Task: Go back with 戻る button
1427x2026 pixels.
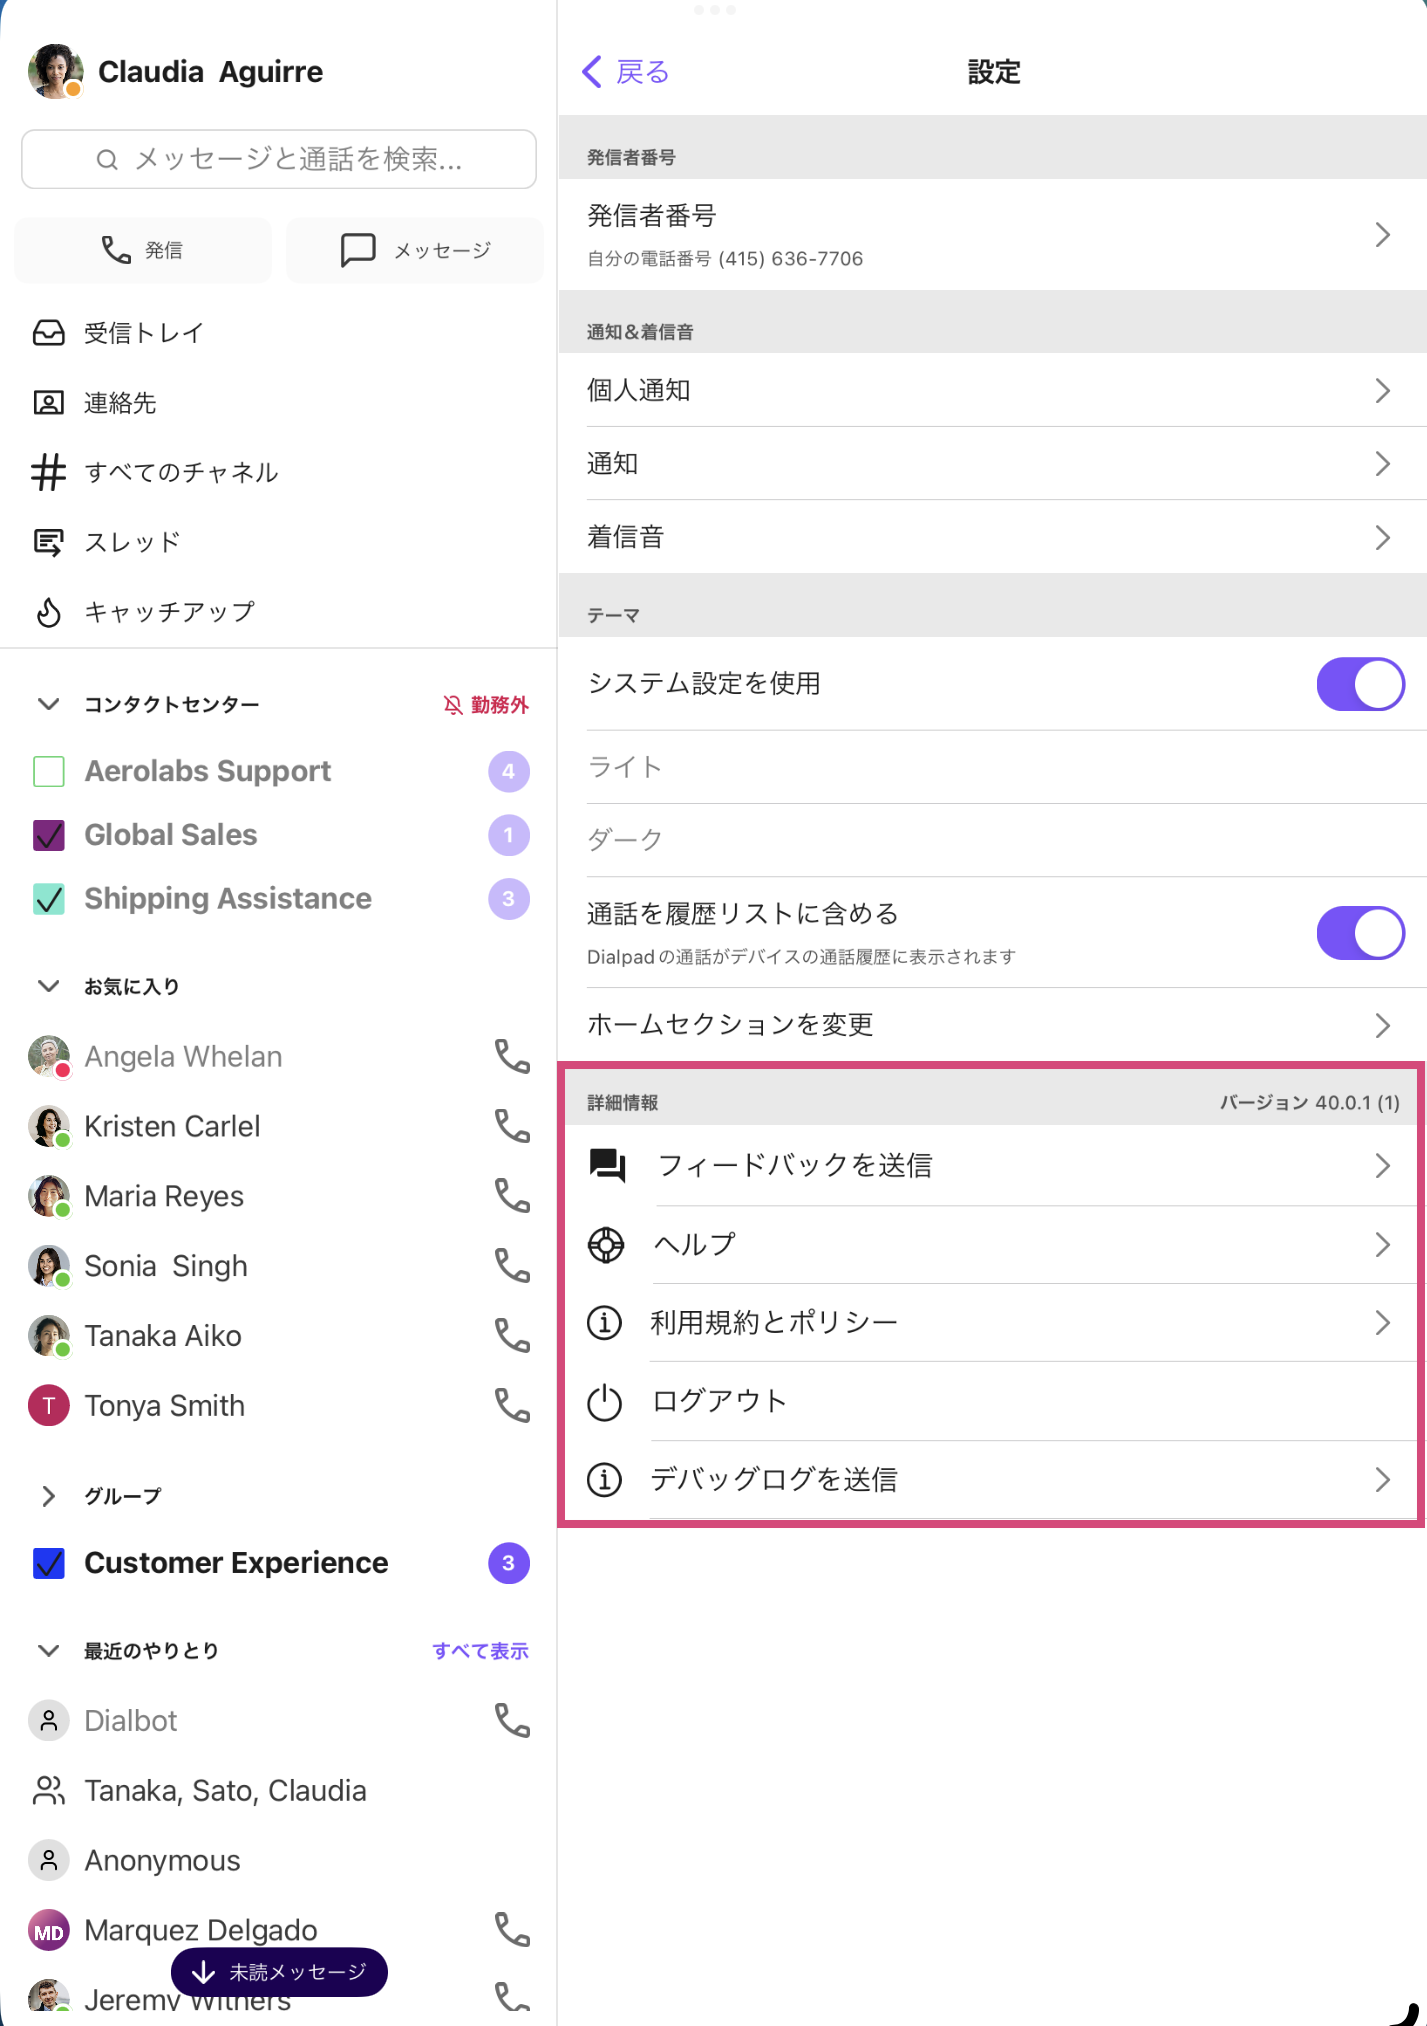Action: pyautogui.click(x=626, y=72)
